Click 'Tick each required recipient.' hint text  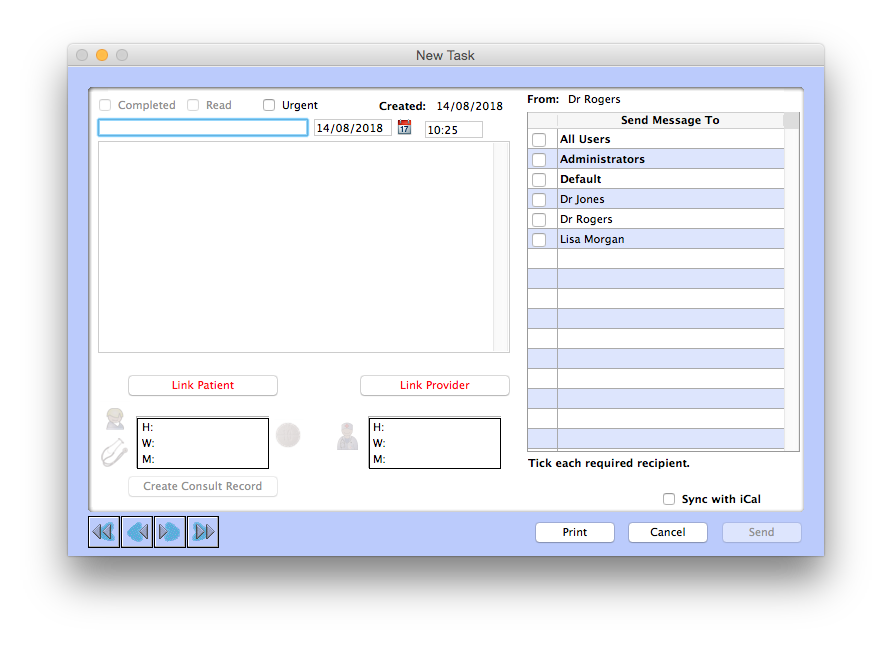coord(609,463)
